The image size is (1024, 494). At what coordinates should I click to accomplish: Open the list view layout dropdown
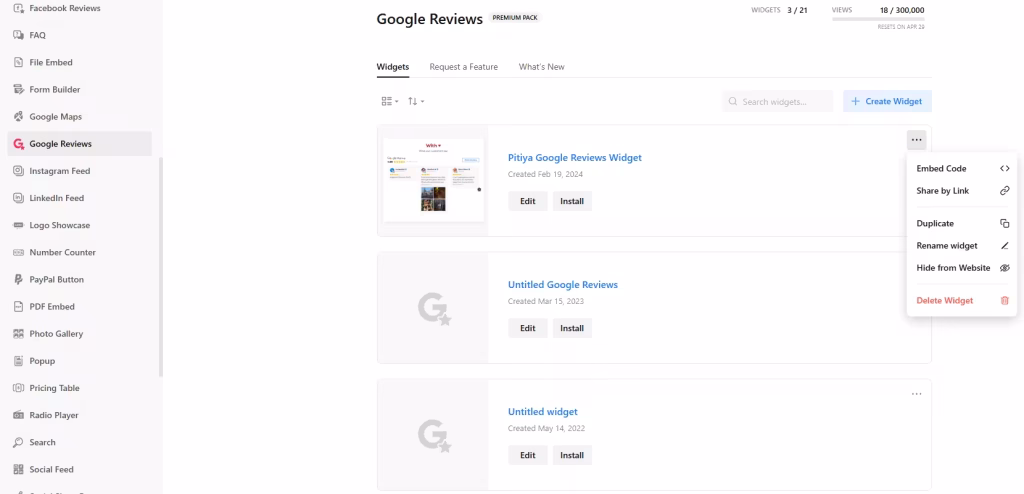click(389, 101)
